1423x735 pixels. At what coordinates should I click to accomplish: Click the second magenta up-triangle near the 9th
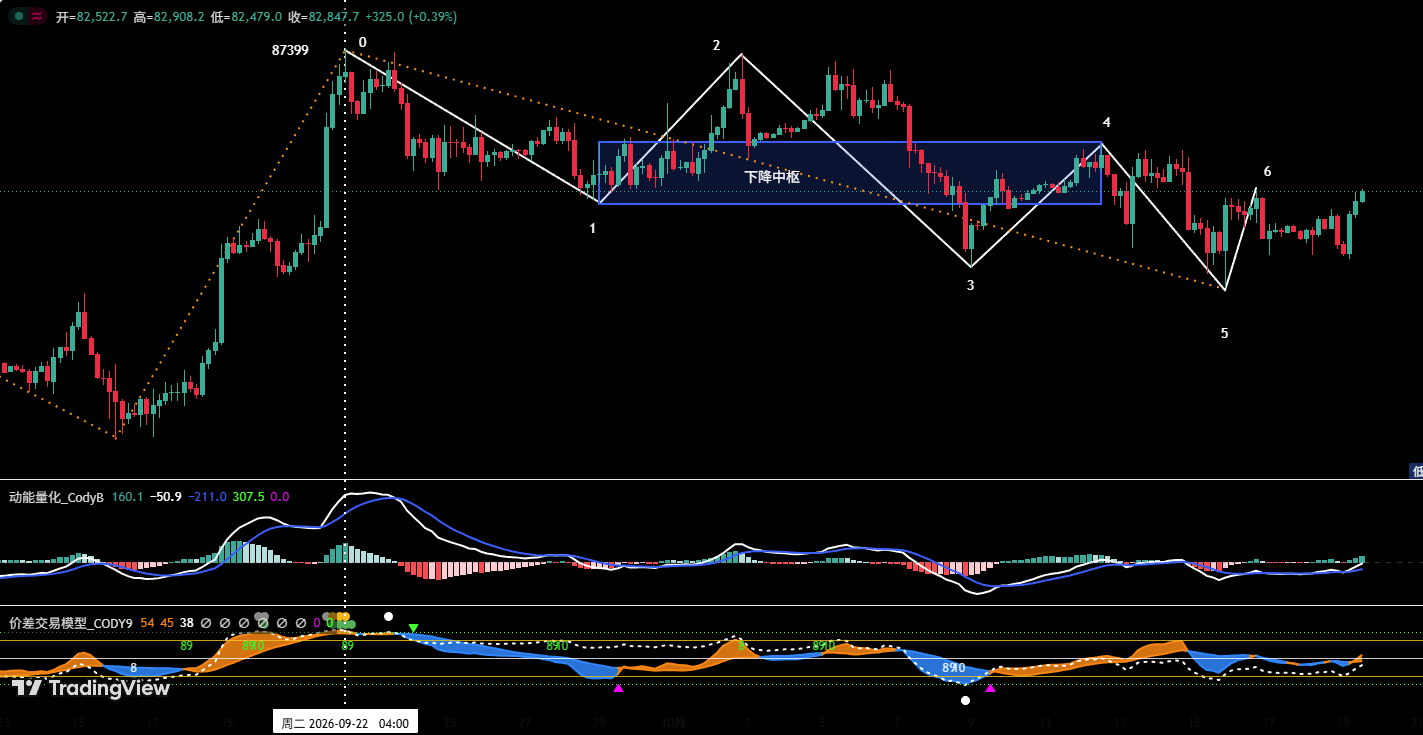click(990, 688)
